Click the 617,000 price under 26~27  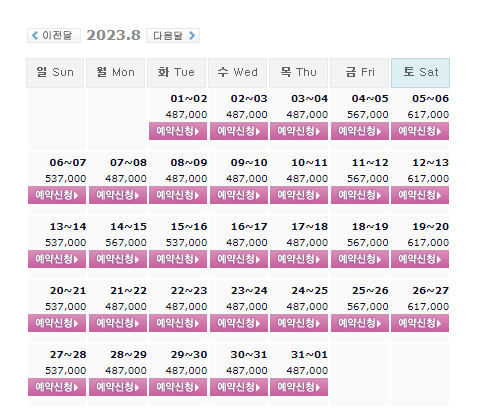tap(428, 307)
